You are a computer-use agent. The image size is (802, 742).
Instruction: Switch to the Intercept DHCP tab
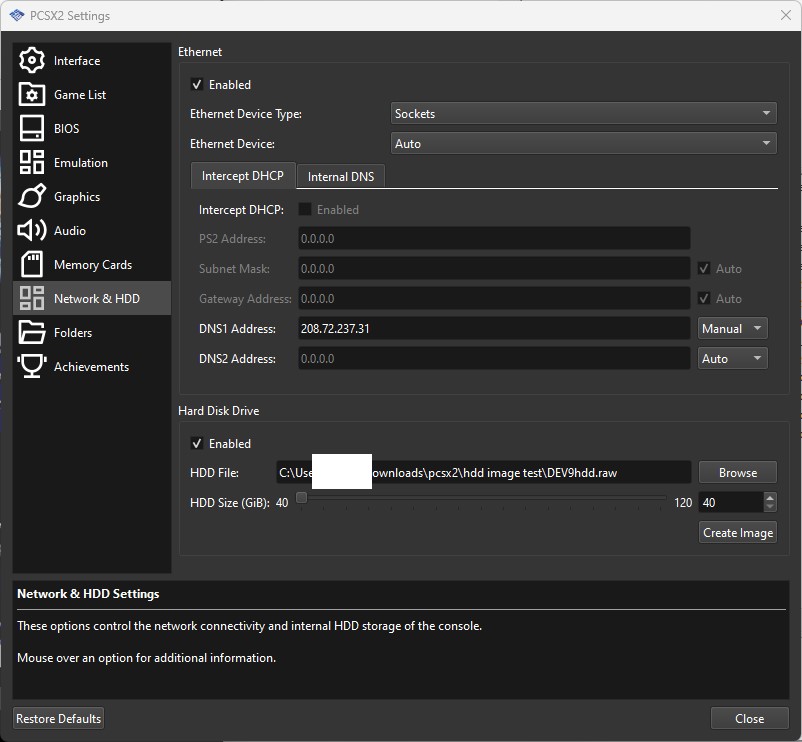[243, 176]
